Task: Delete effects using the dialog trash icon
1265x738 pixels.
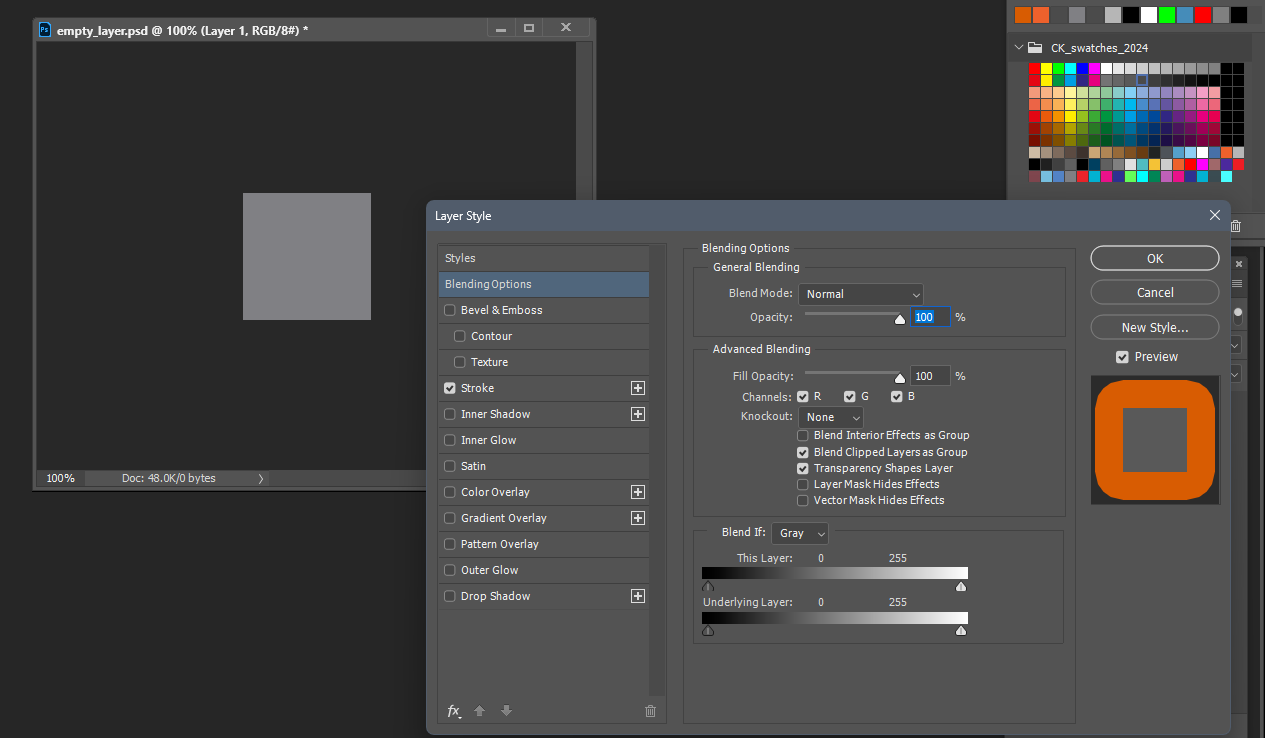Action: point(650,710)
